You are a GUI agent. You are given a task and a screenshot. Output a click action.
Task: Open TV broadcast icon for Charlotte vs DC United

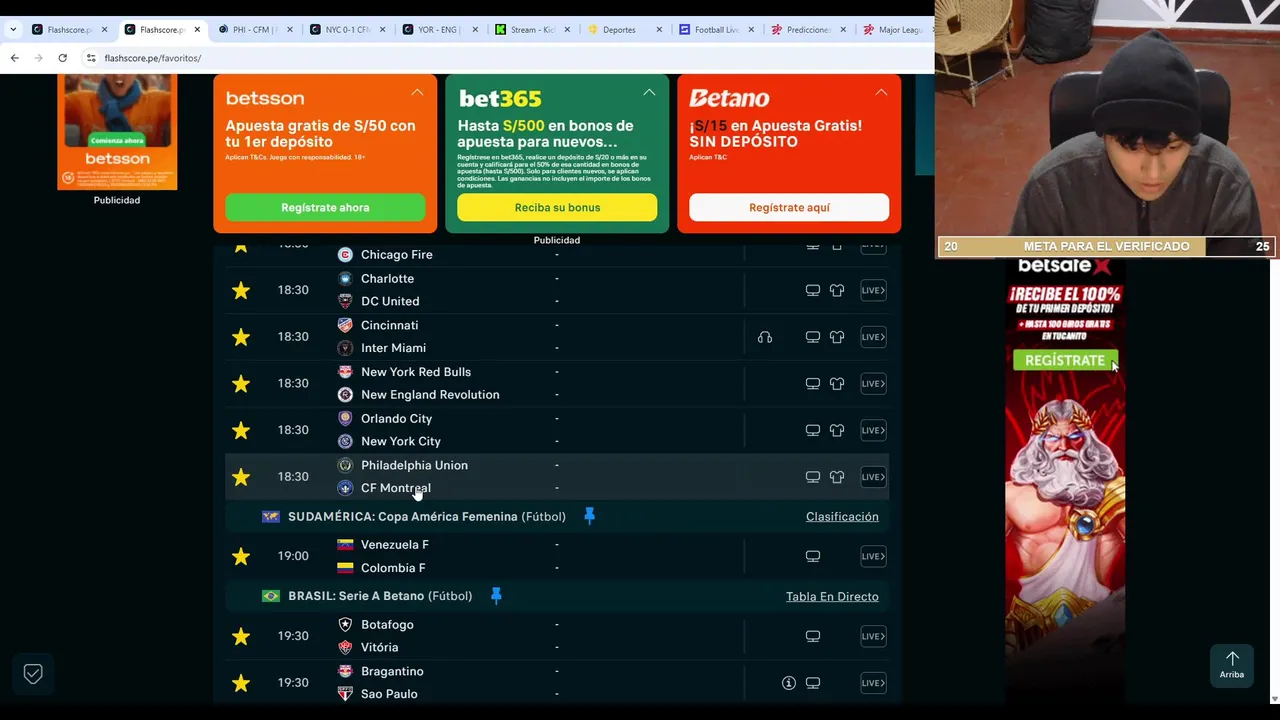(813, 290)
